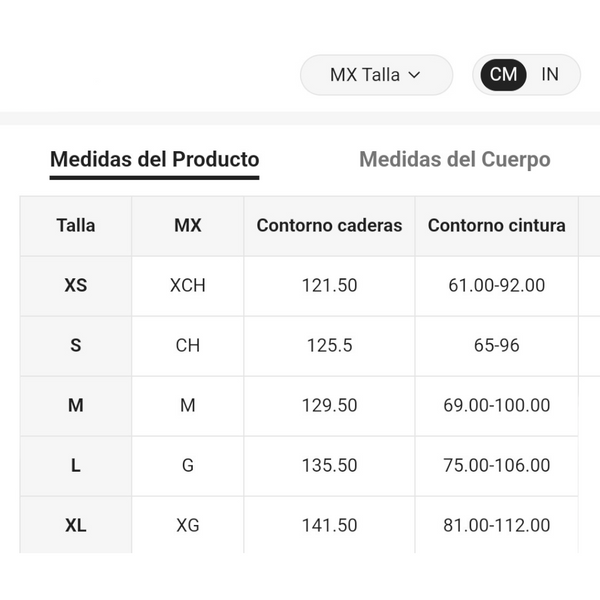
Task: Click the Contorno cintura column header
Action: coord(496,226)
